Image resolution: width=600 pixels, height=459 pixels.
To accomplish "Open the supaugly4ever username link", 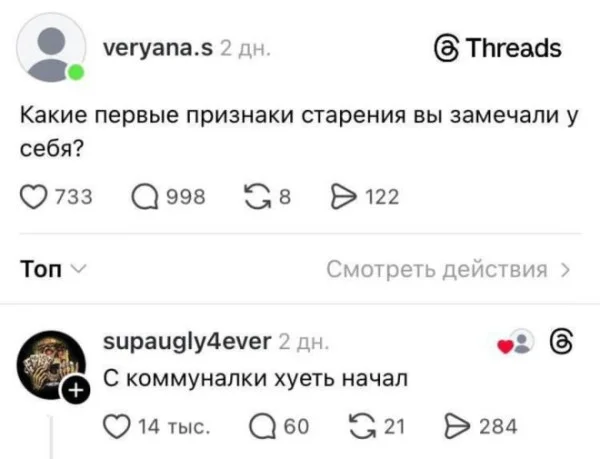I will [x=185, y=343].
